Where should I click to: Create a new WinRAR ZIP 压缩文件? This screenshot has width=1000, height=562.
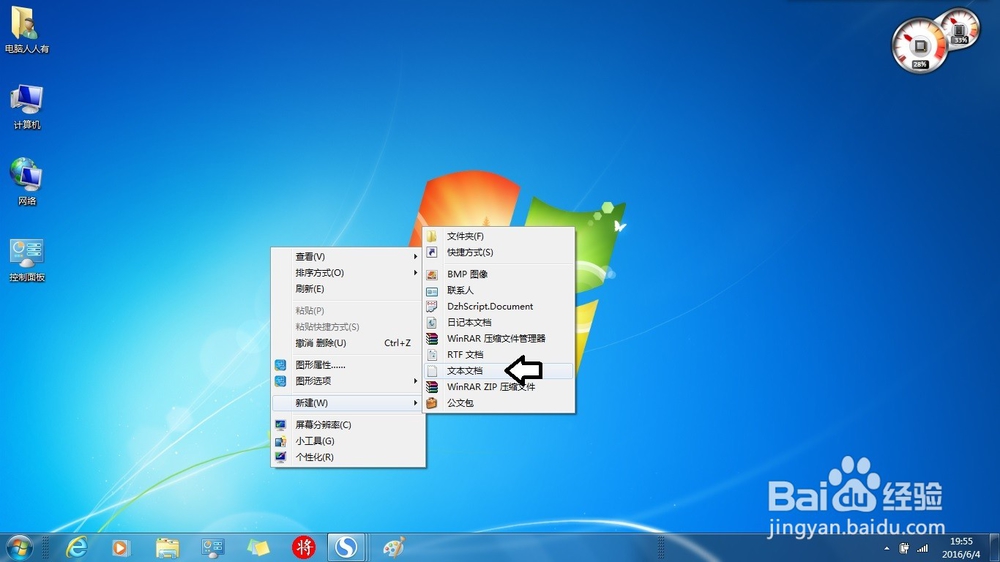click(499, 387)
